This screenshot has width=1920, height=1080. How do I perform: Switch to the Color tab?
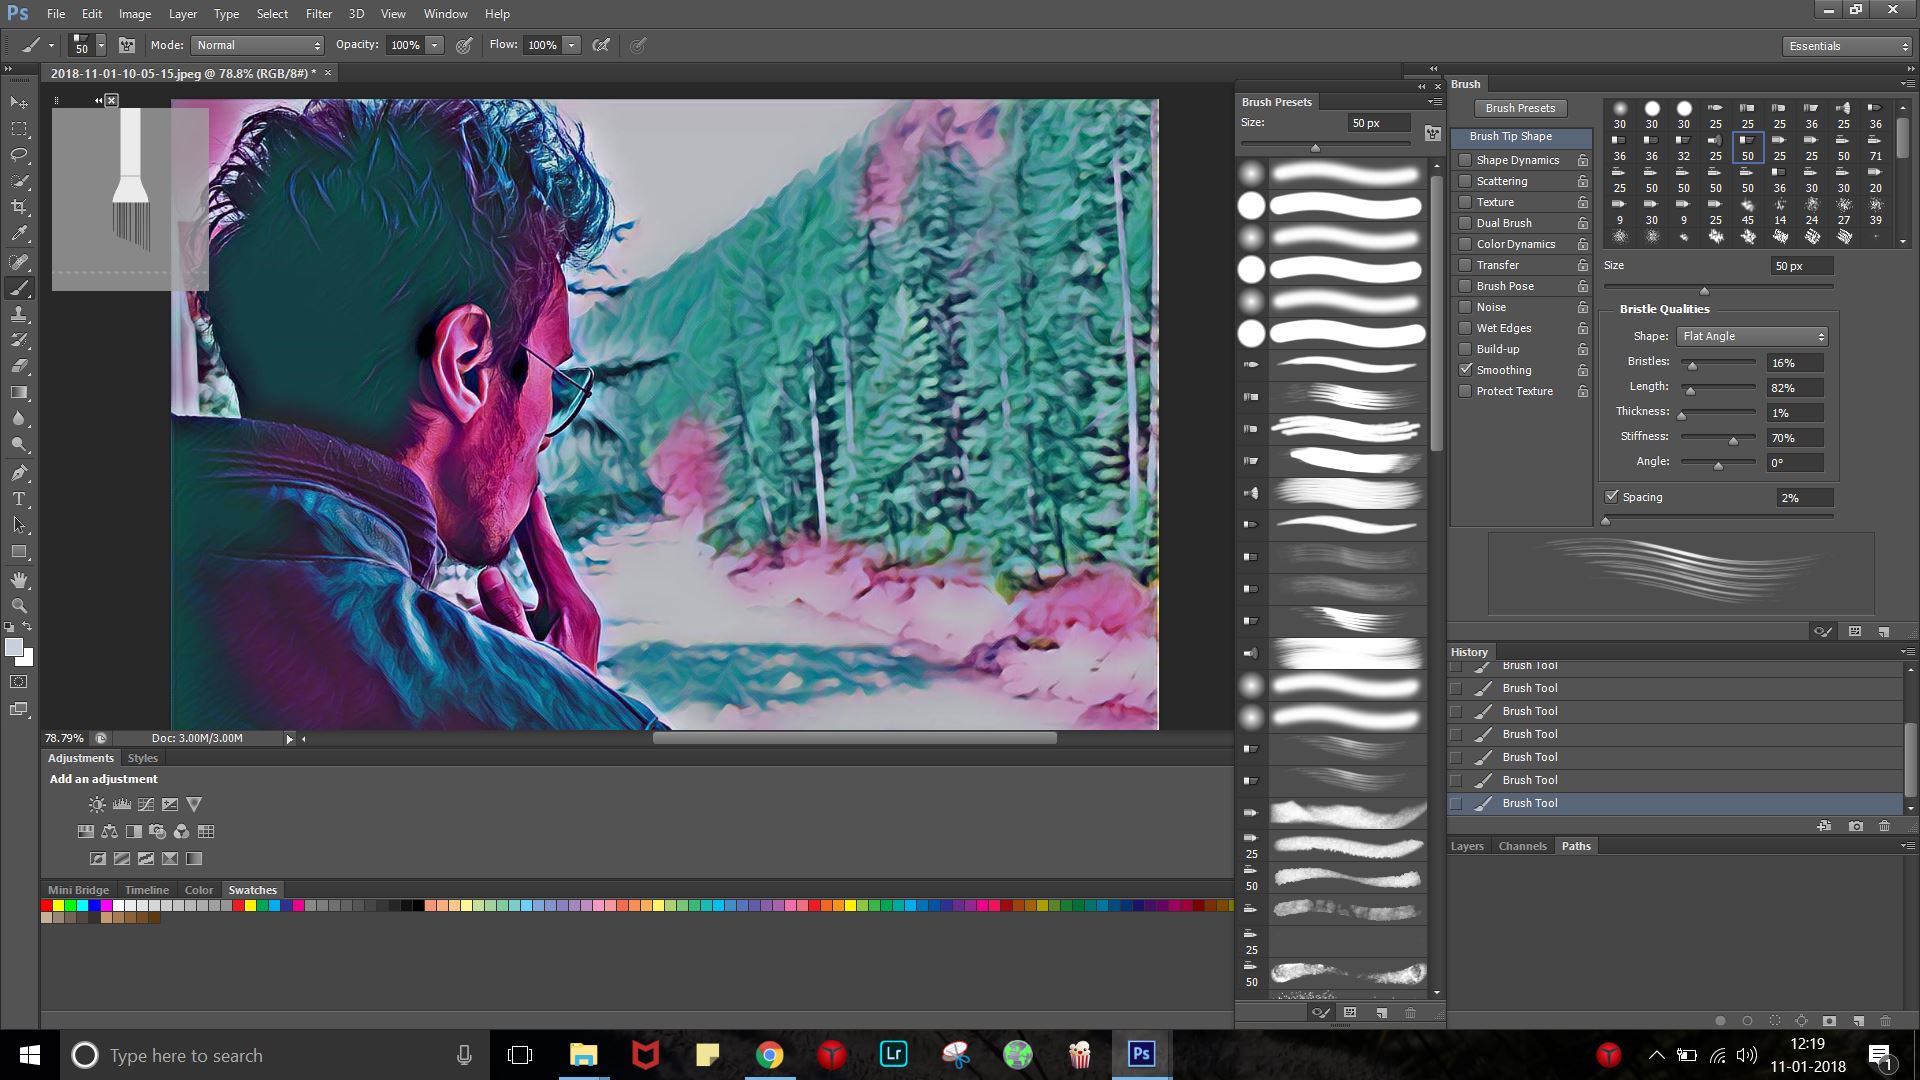coord(199,890)
